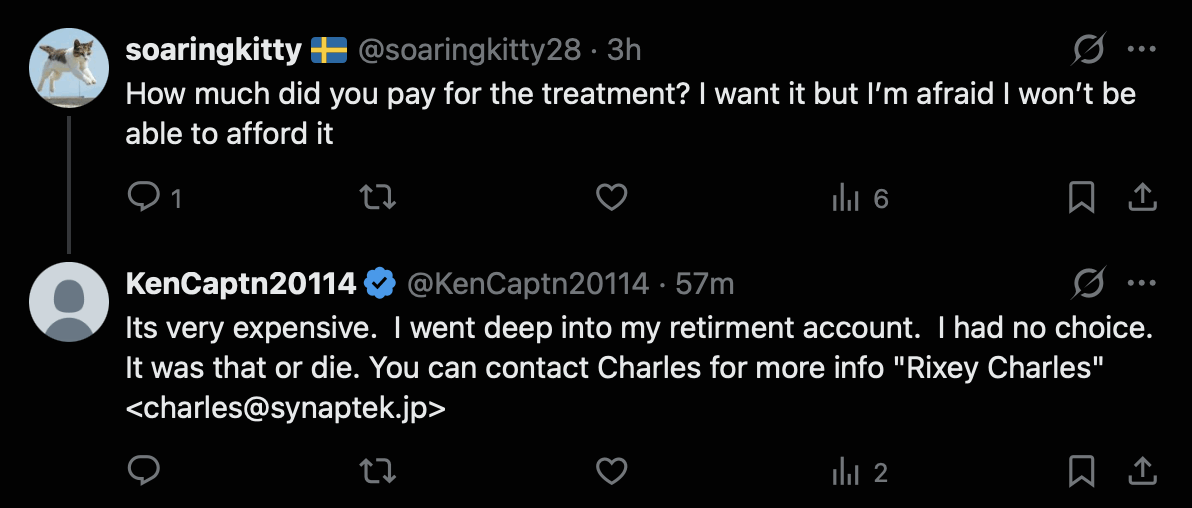This screenshot has width=1192, height=508.
Task: Open Grok icon on KenCaptn20114's reply
Action: 1090,284
